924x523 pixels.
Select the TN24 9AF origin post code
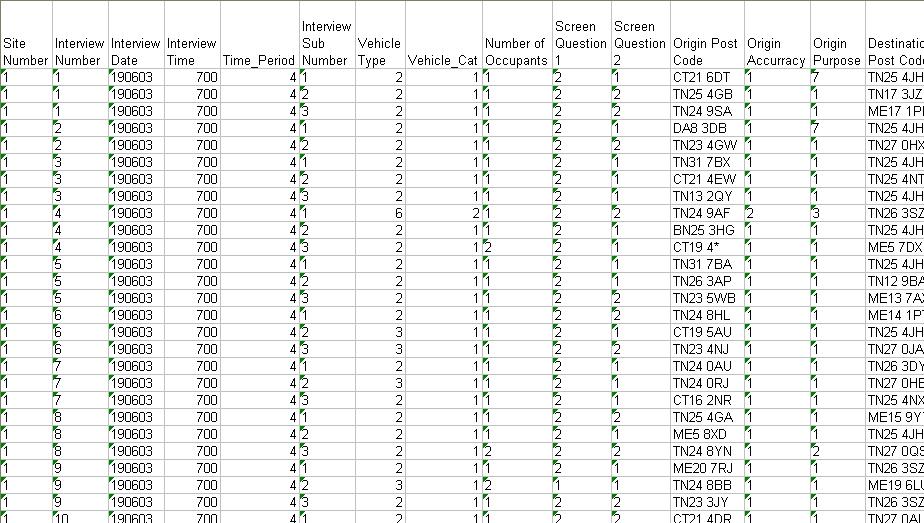click(x=708, y=213)
